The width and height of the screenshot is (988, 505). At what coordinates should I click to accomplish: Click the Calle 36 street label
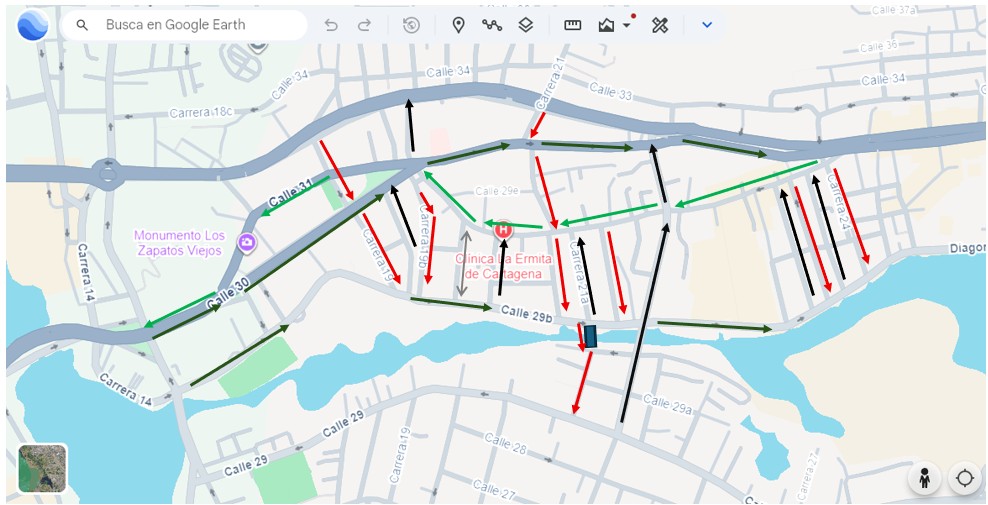[x=879, y=46]
